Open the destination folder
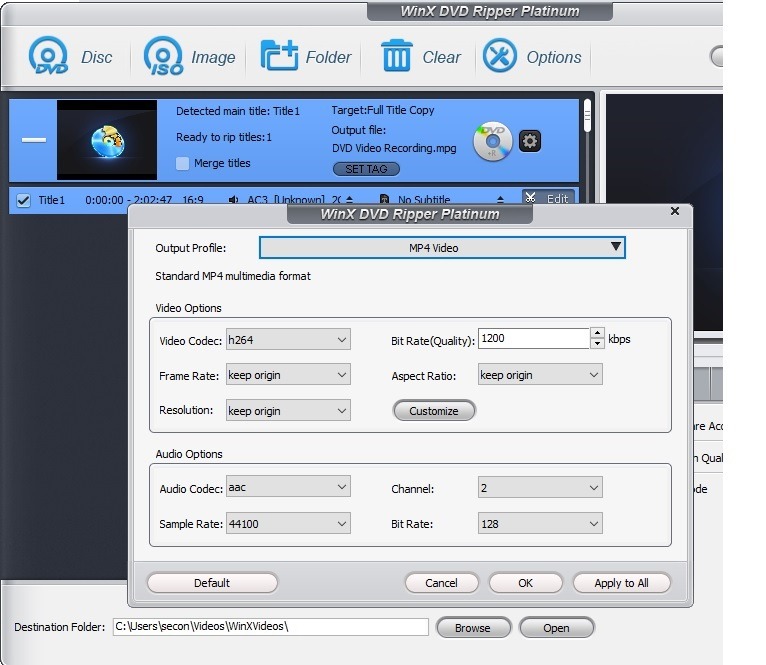766x665 pixels. coord(556,627)
